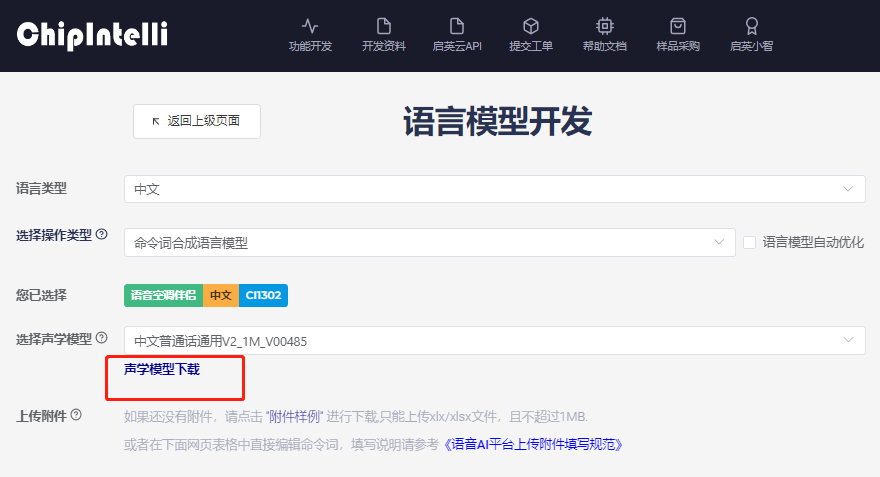Click the 启英云API file icon
Screen dimensions: 880x477
pyautogui.click(x=457, y=26)
